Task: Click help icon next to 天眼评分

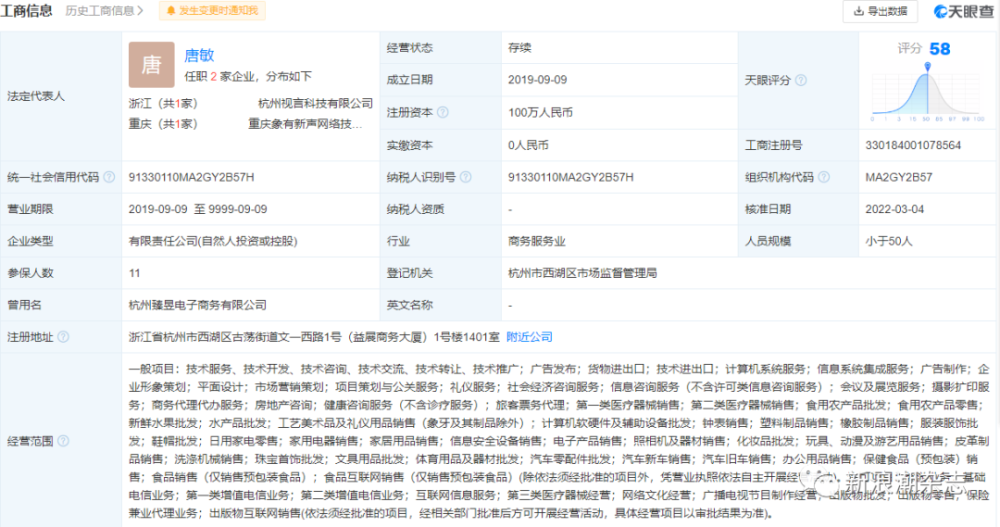Action: click(801, 80)
